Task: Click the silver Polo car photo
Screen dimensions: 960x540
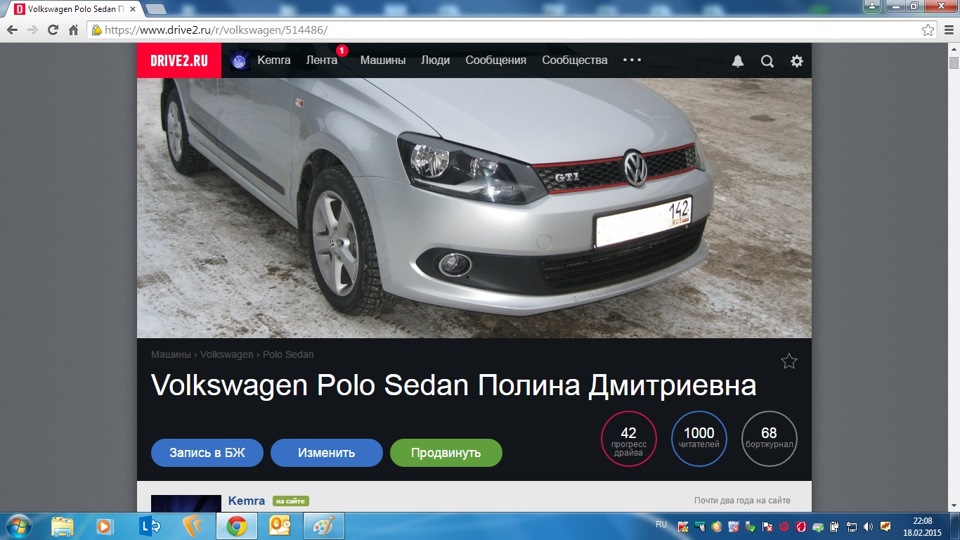Action: pyautogui.click(x=474, y=208)
